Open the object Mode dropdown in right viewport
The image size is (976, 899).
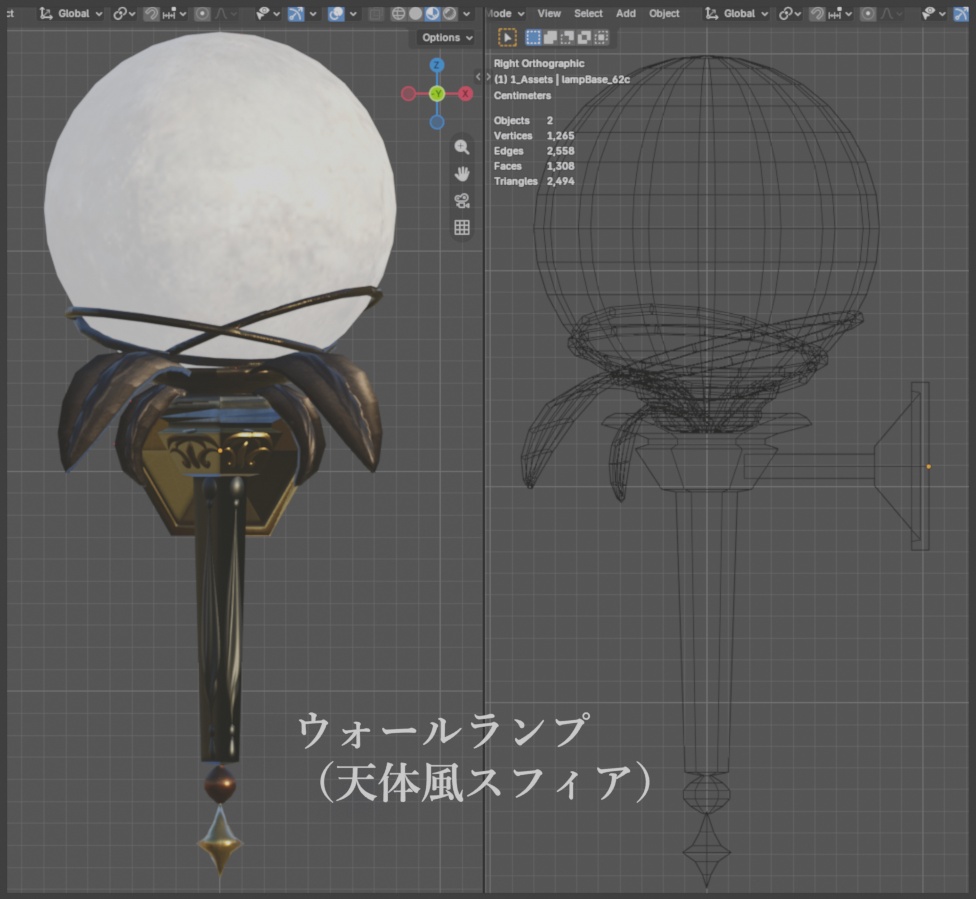coord(505,13)
